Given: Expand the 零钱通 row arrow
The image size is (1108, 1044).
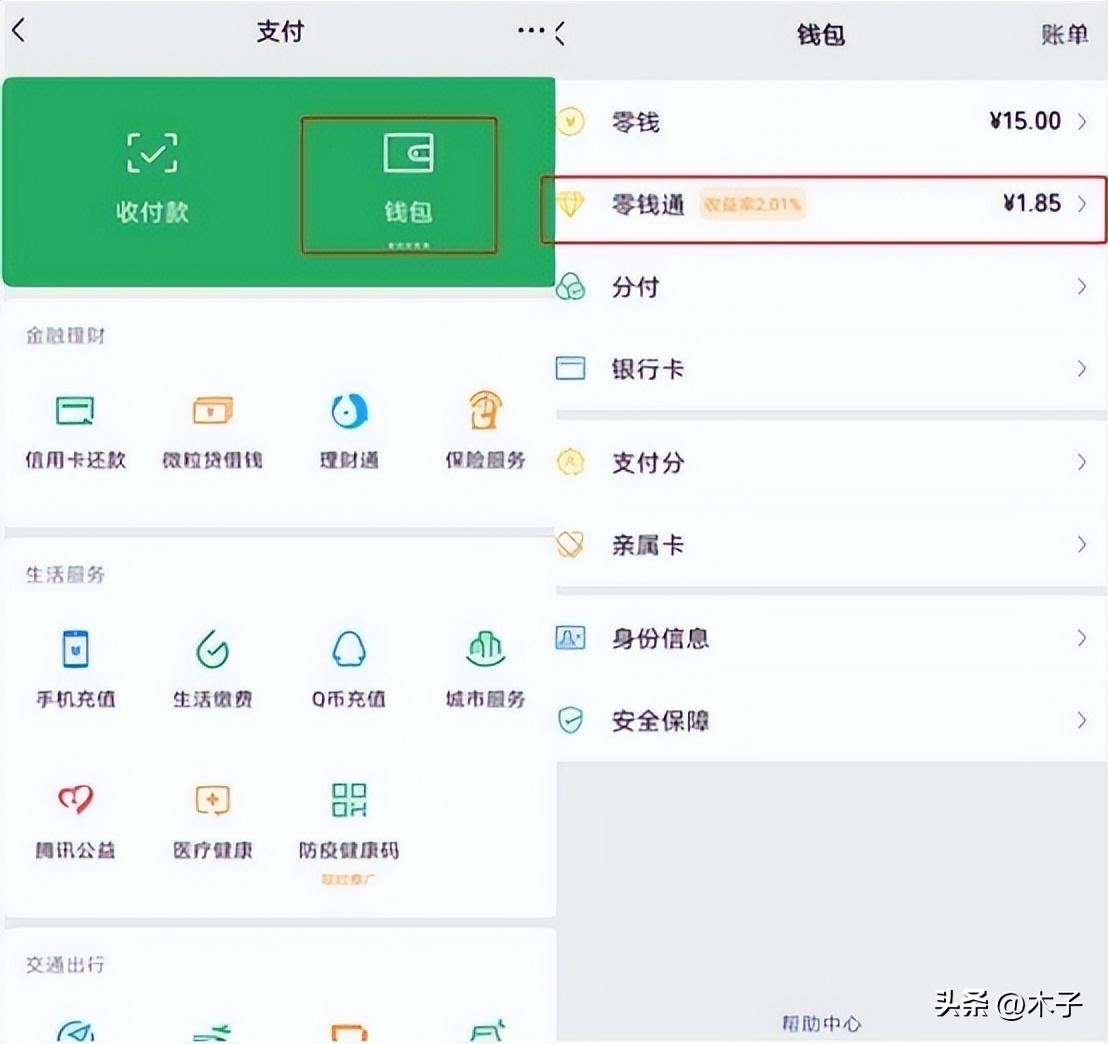Looking at the screenshot, I should pos(1081,204).
